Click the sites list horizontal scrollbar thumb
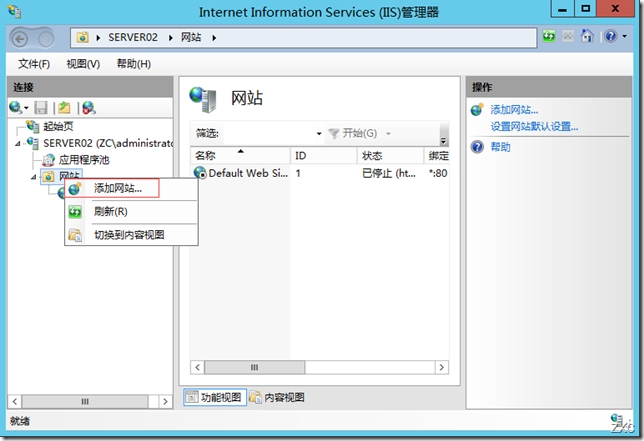The height and width of the screenshot is (441, 644). tap(255, 367)
